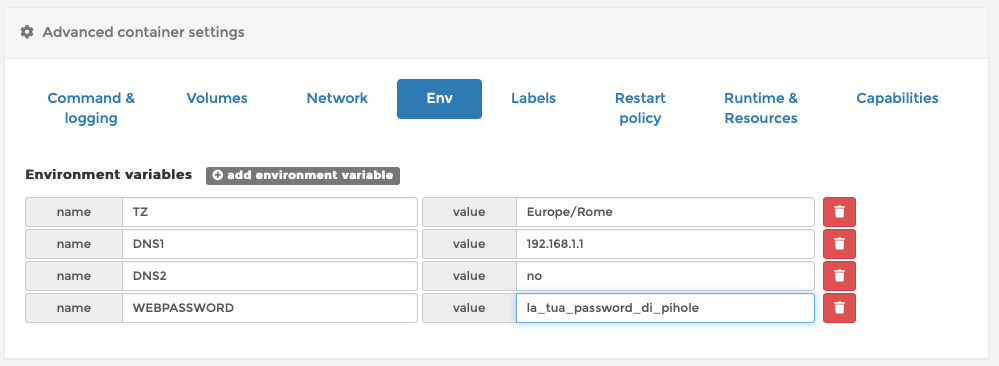The image size is (999, 366).
Task: Focus the WEBPASSWORD name field
Action: click(270, 308)
